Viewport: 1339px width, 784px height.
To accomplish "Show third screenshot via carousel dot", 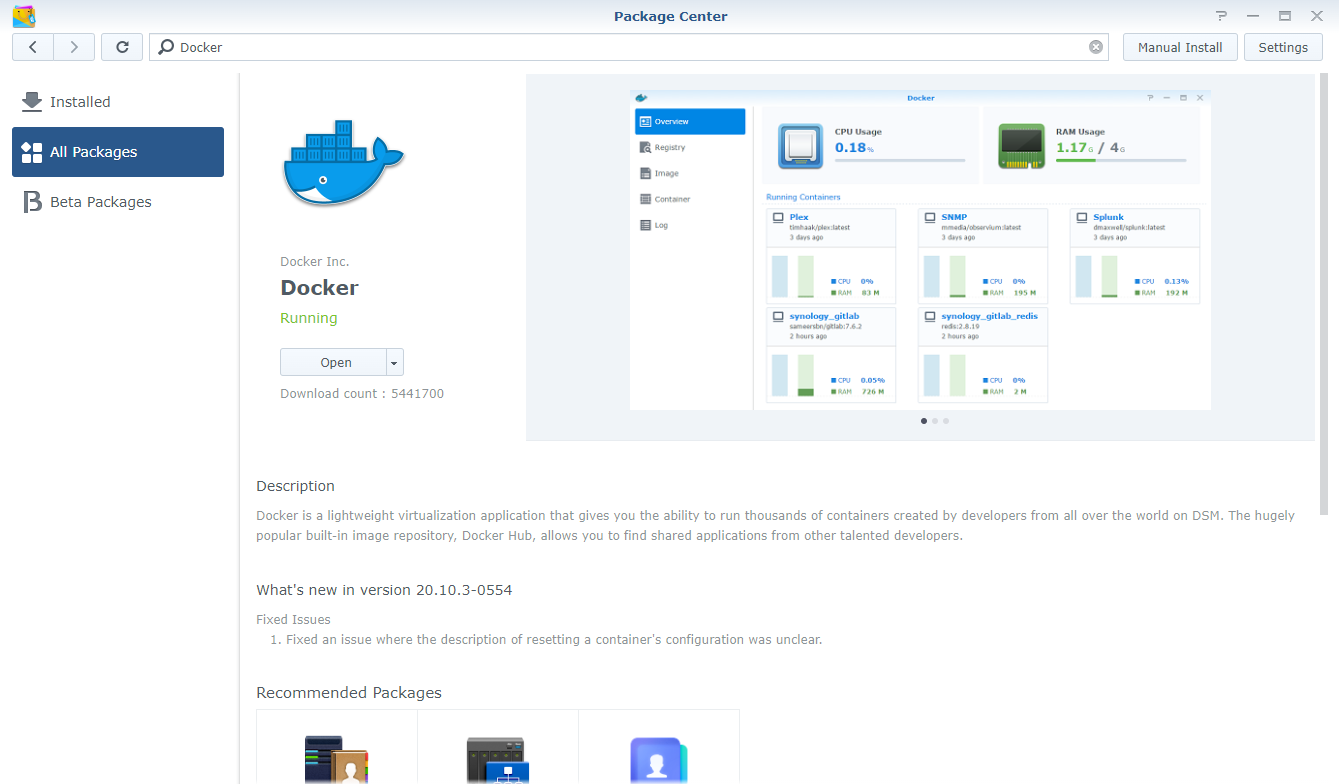I will coord(946,421).
